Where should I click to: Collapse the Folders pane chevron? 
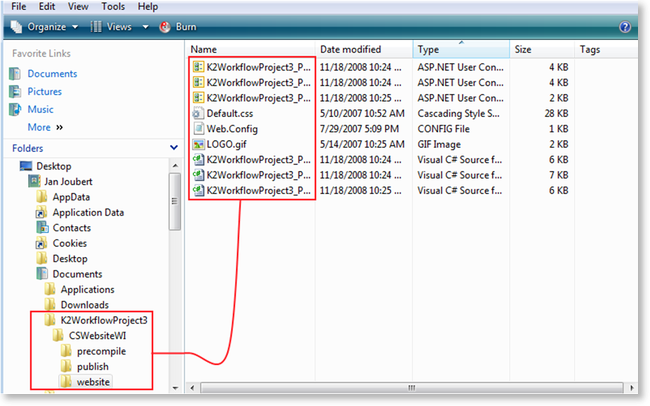(x=174, y=148)
